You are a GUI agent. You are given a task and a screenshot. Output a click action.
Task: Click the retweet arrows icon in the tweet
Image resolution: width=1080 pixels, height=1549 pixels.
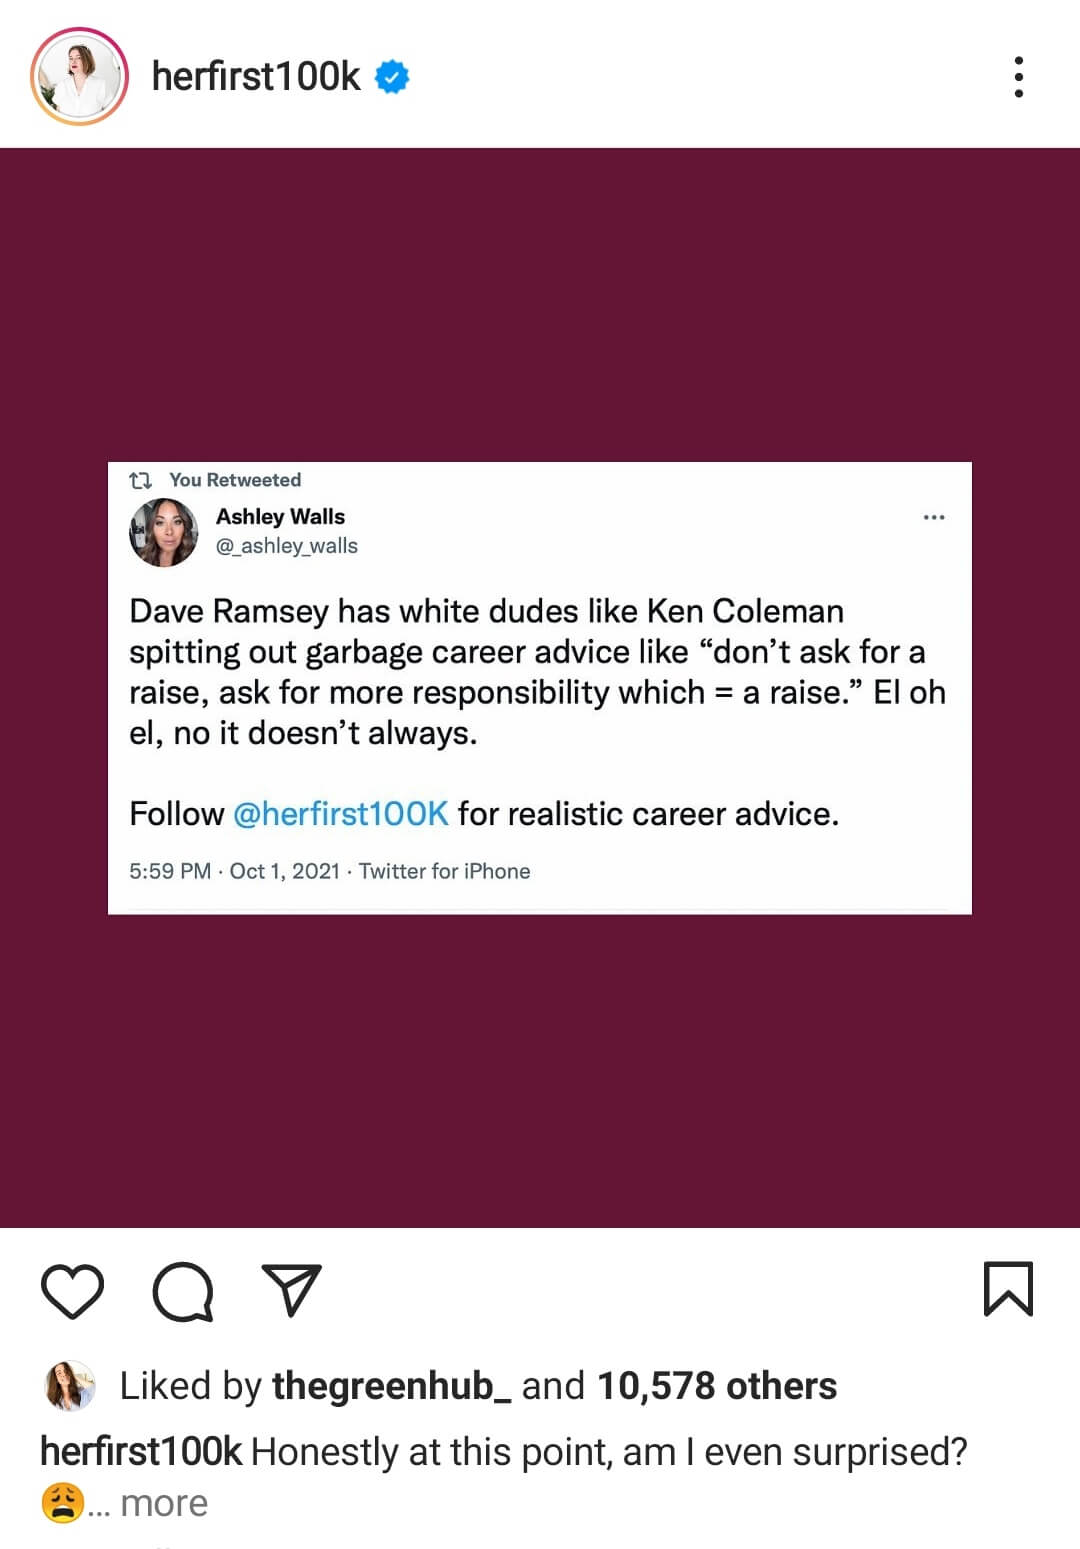tap(141, 481)
